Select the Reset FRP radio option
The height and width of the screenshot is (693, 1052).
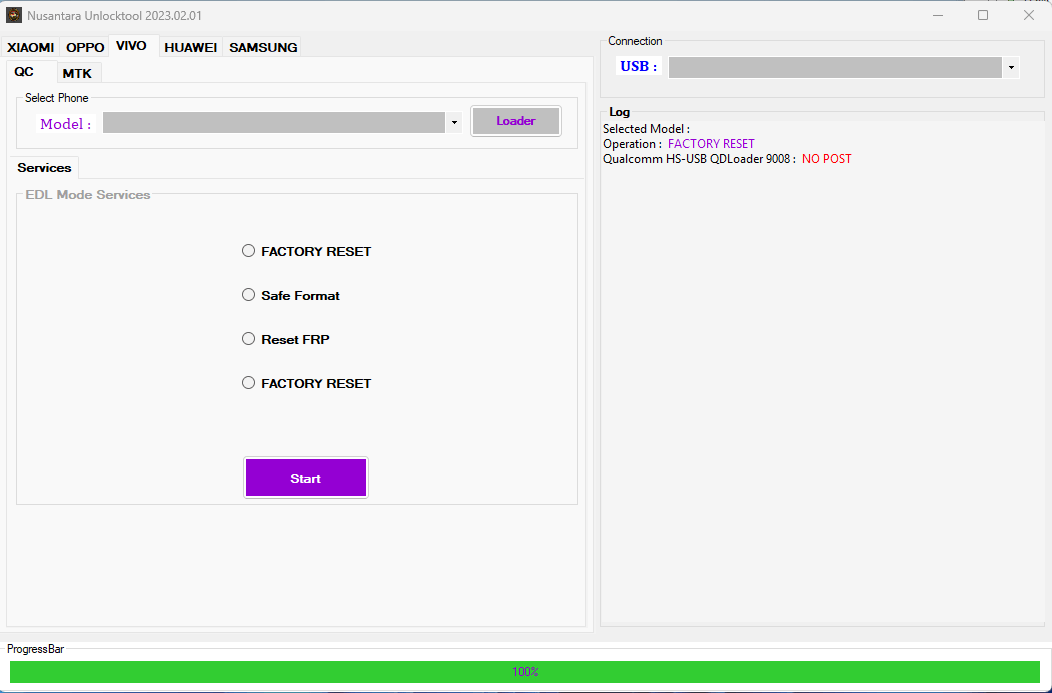click(x=248, y=338)
